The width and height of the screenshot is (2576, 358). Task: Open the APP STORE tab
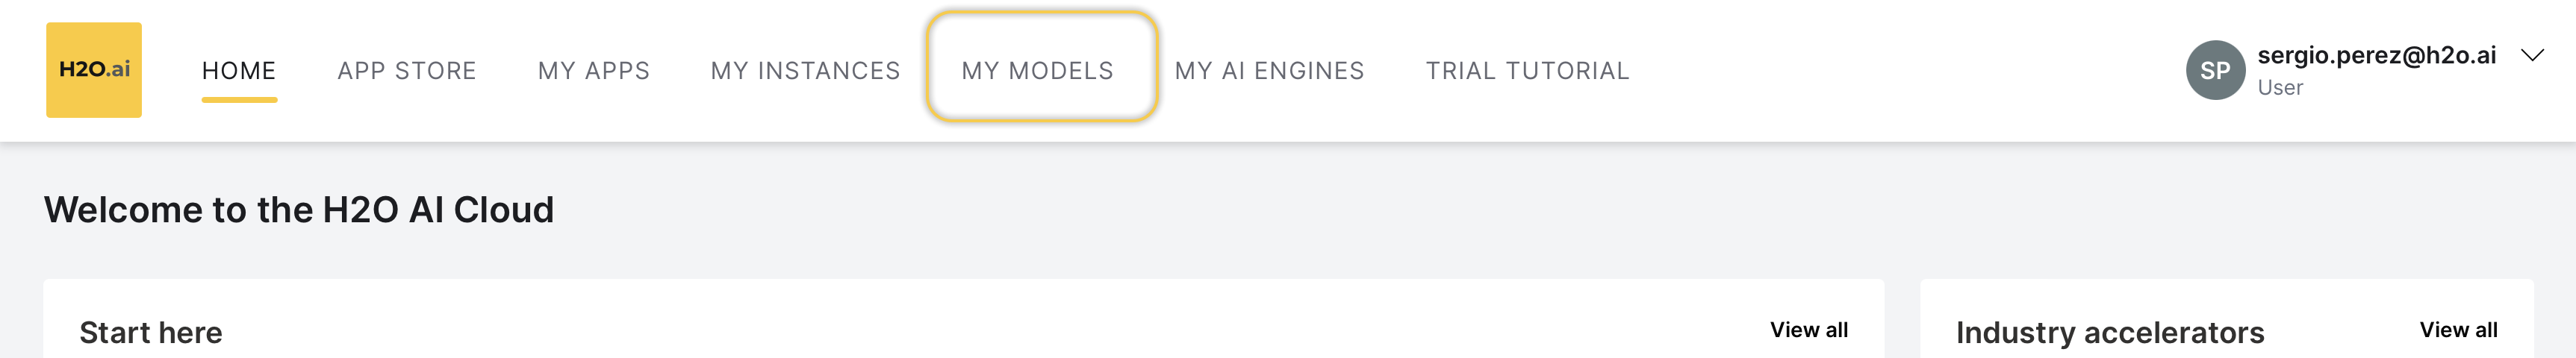pos(407,71)
